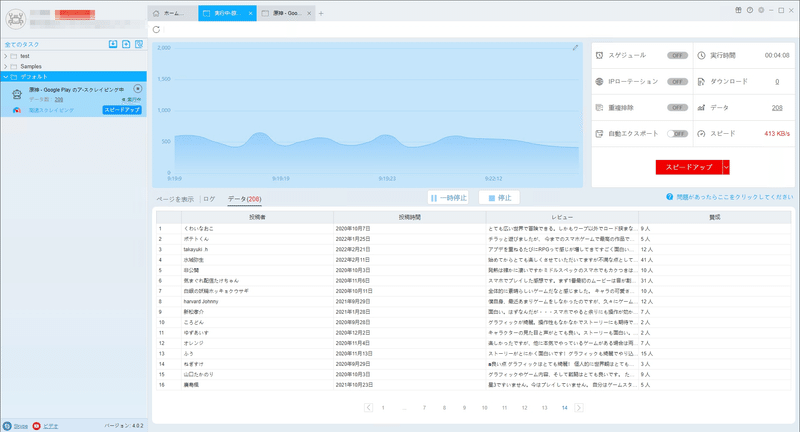Open help with the question mark title icon
800x432 pixels.
point(749,10)
